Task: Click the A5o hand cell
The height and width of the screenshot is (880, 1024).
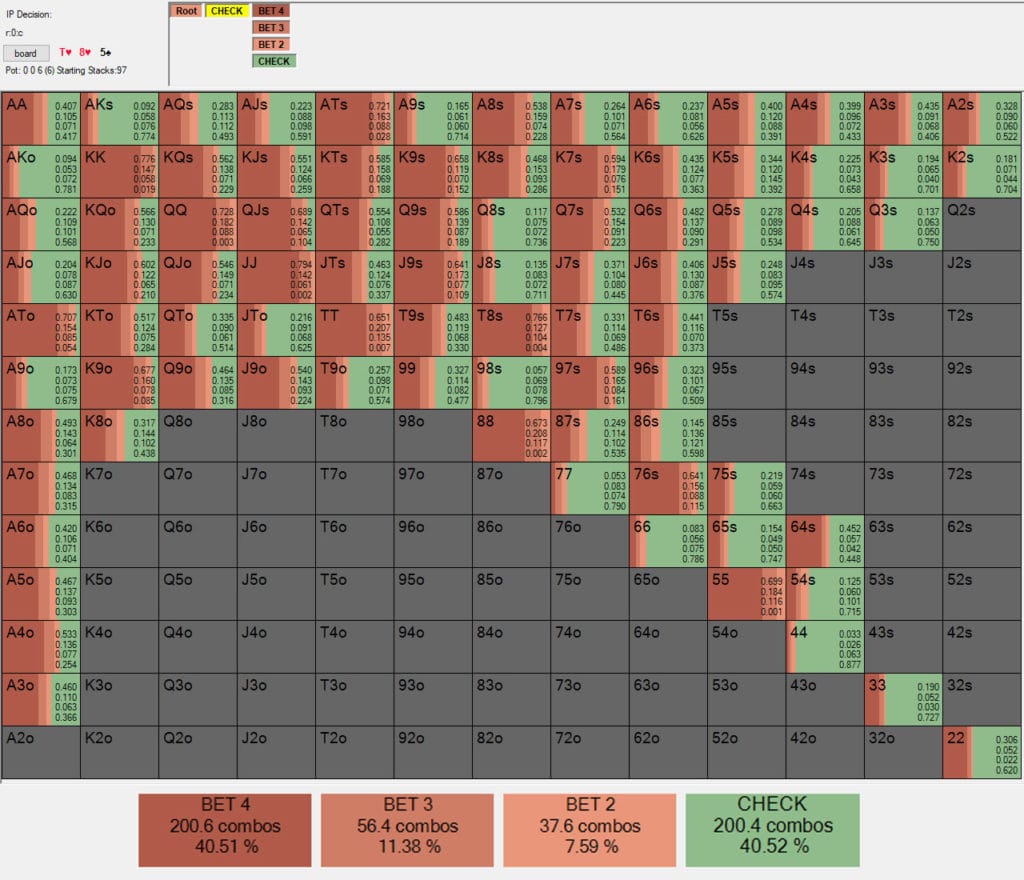Action: (x=41, y=595)
